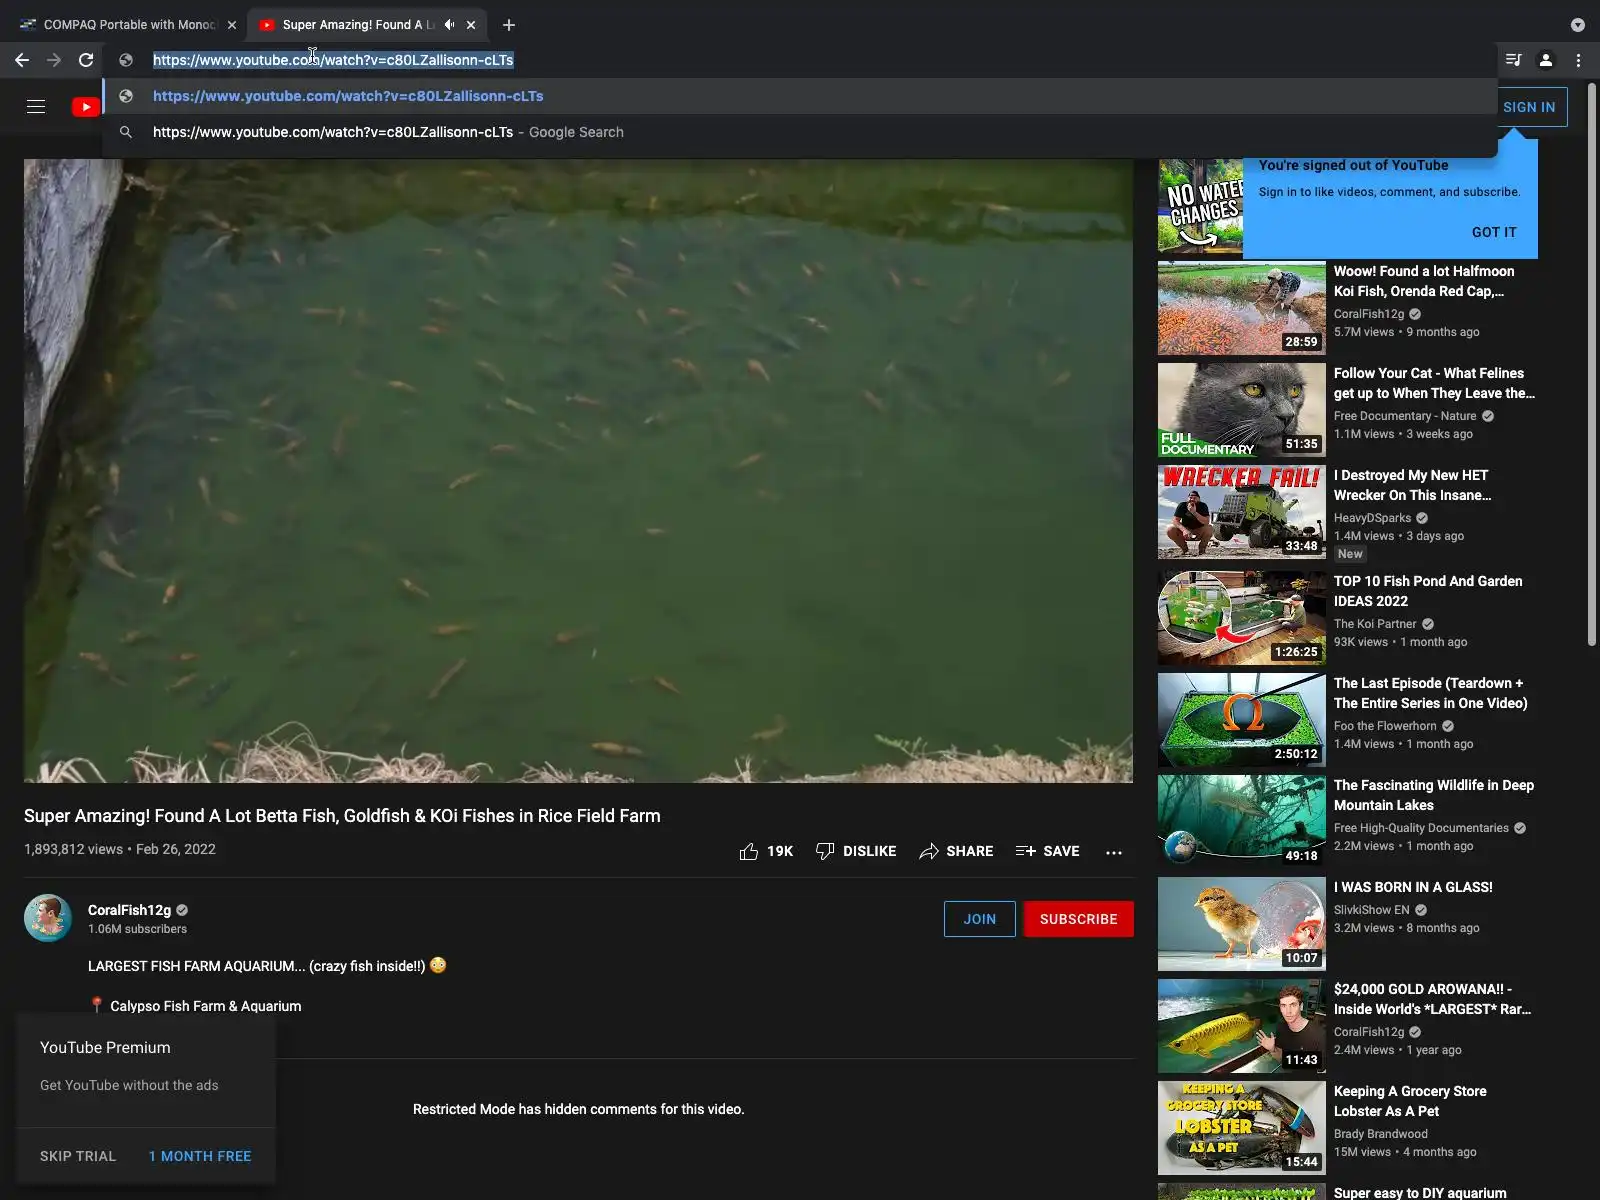Share the video via share arrow
This screenshot has width=1600, height=1200.
click(x=956, y=851)
